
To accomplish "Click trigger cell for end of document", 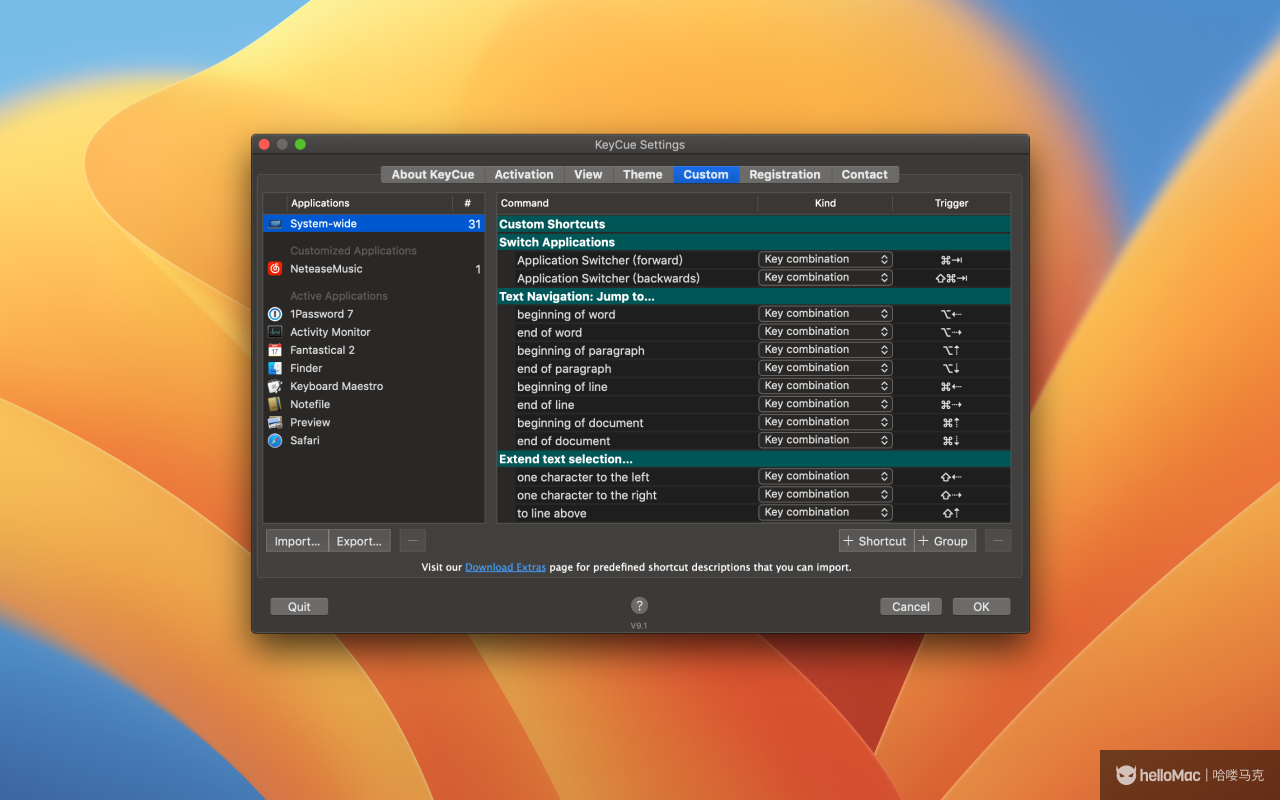I will 951,440.
